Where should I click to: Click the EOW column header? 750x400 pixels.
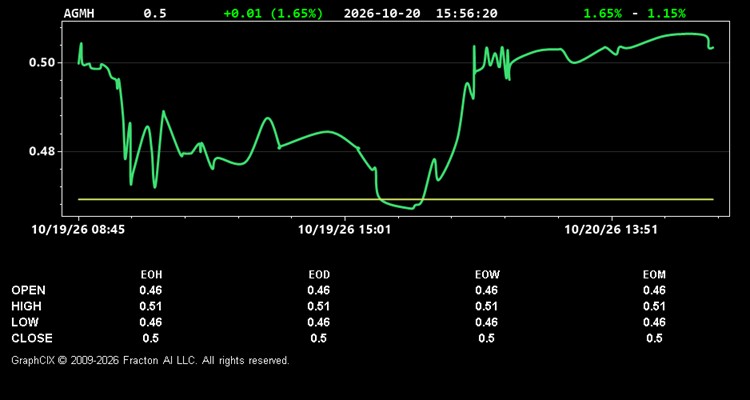tap(486, 275)
